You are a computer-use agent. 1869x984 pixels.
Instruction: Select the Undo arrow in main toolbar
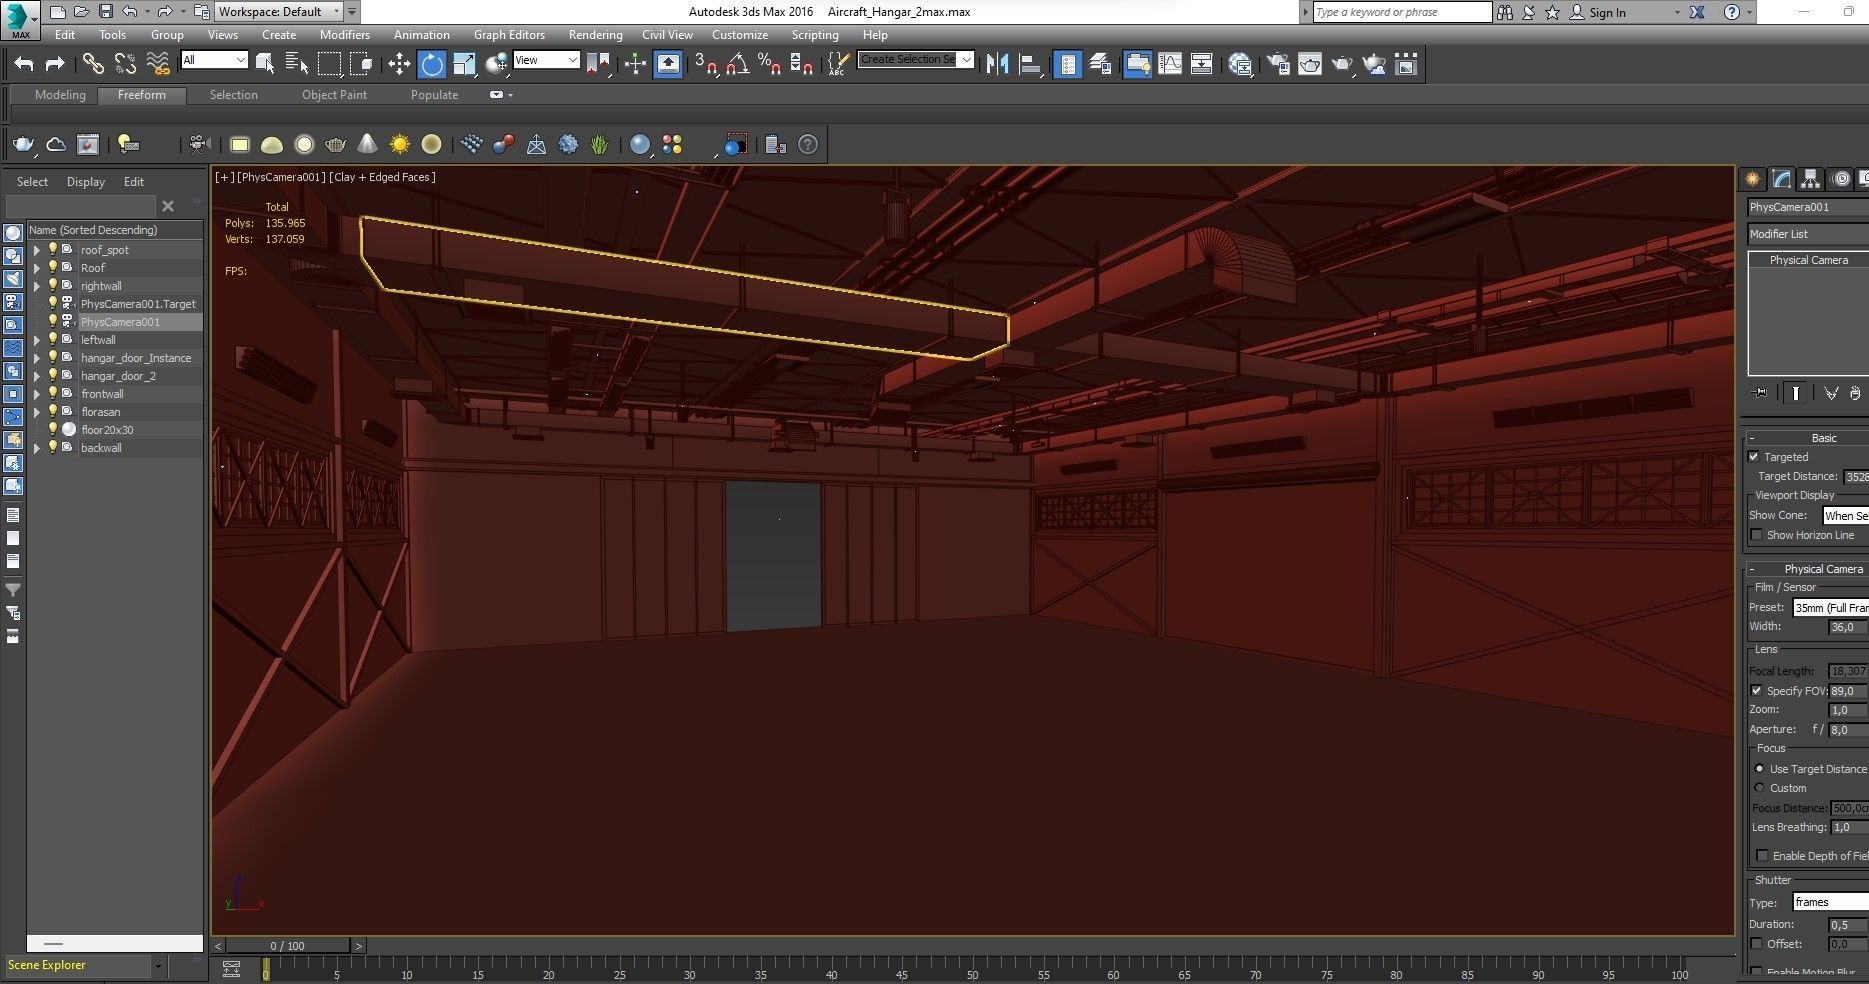[24, 64]
